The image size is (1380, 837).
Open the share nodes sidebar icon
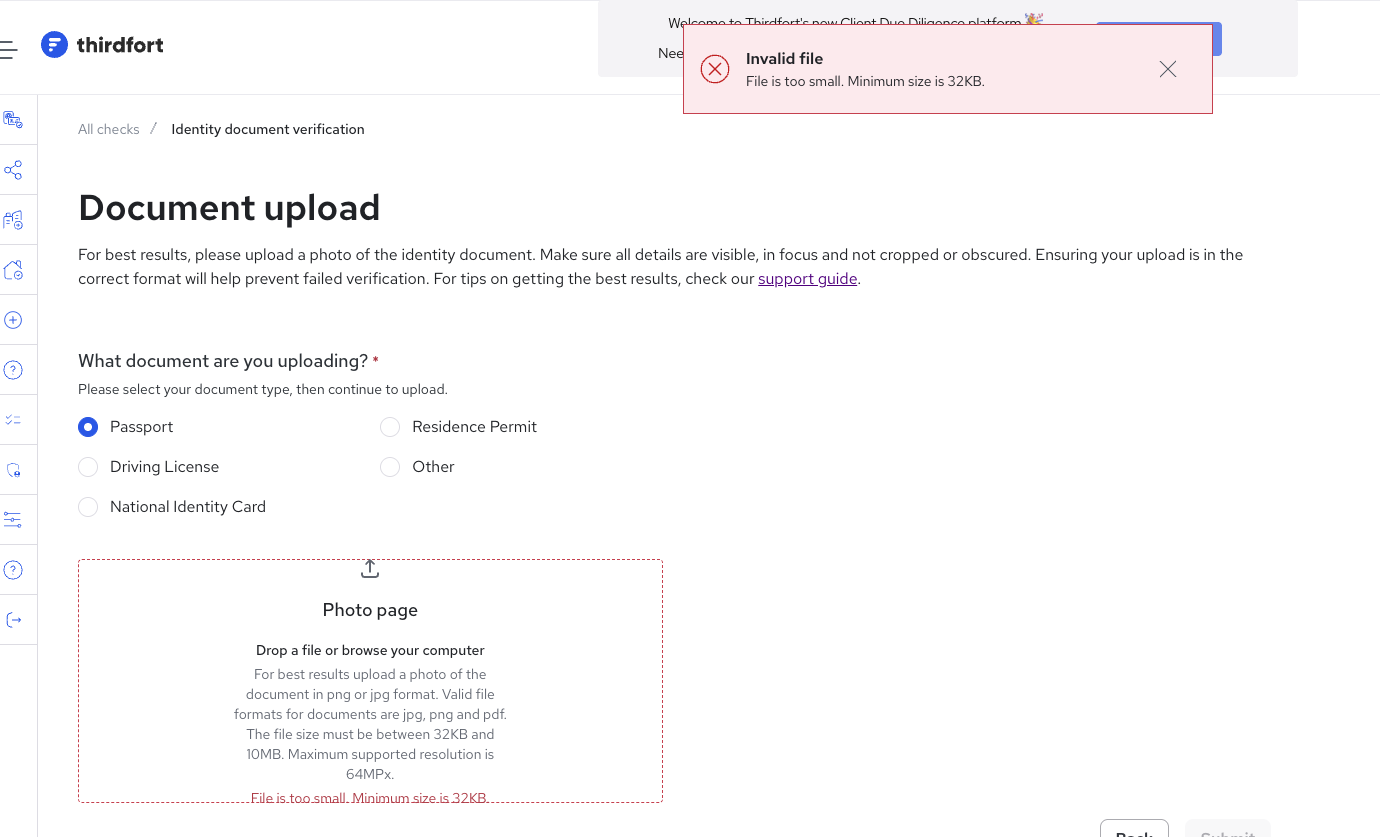coord(13,170)
